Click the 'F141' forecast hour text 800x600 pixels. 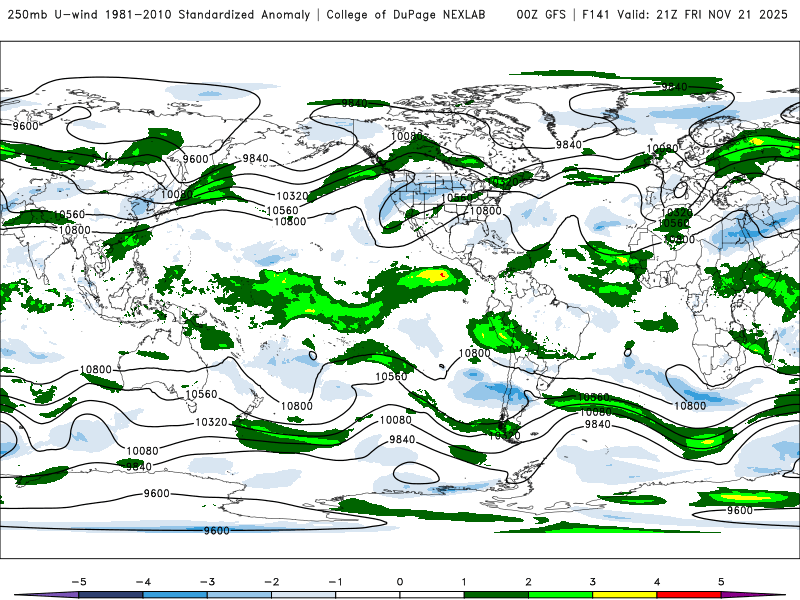tap(595, 15)
